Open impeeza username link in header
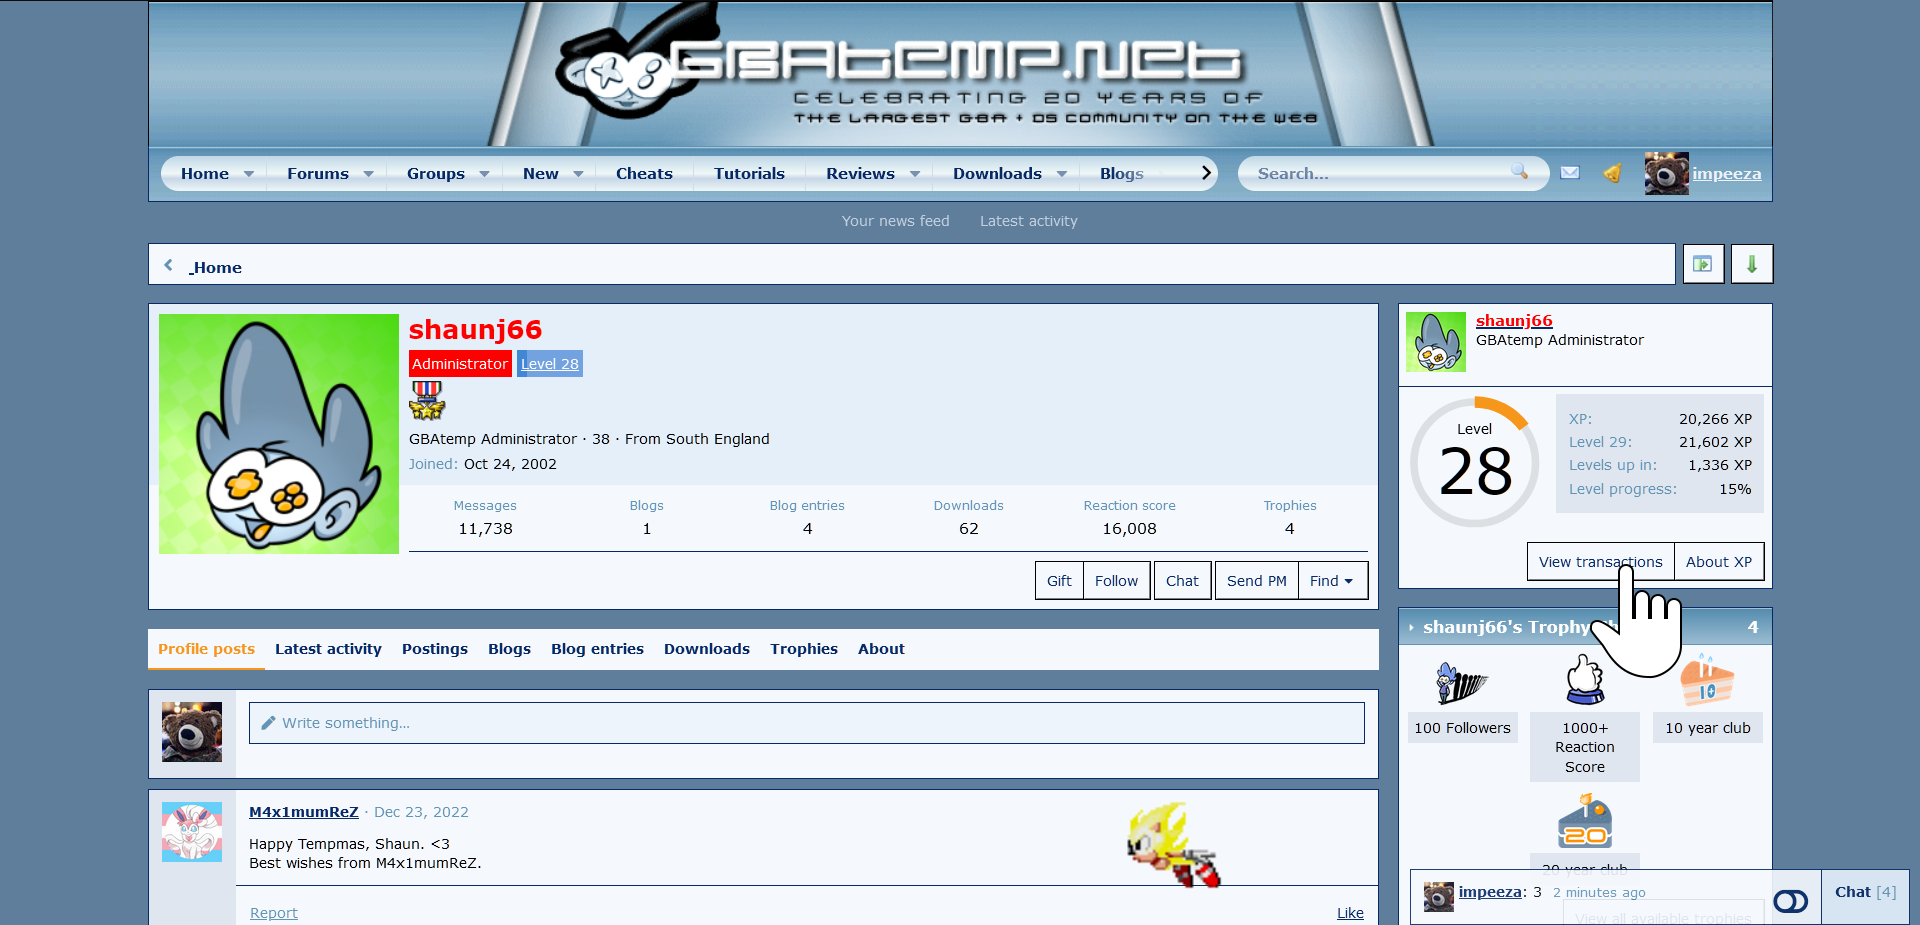This screenshot has height=925, width=1920. 1726,174
